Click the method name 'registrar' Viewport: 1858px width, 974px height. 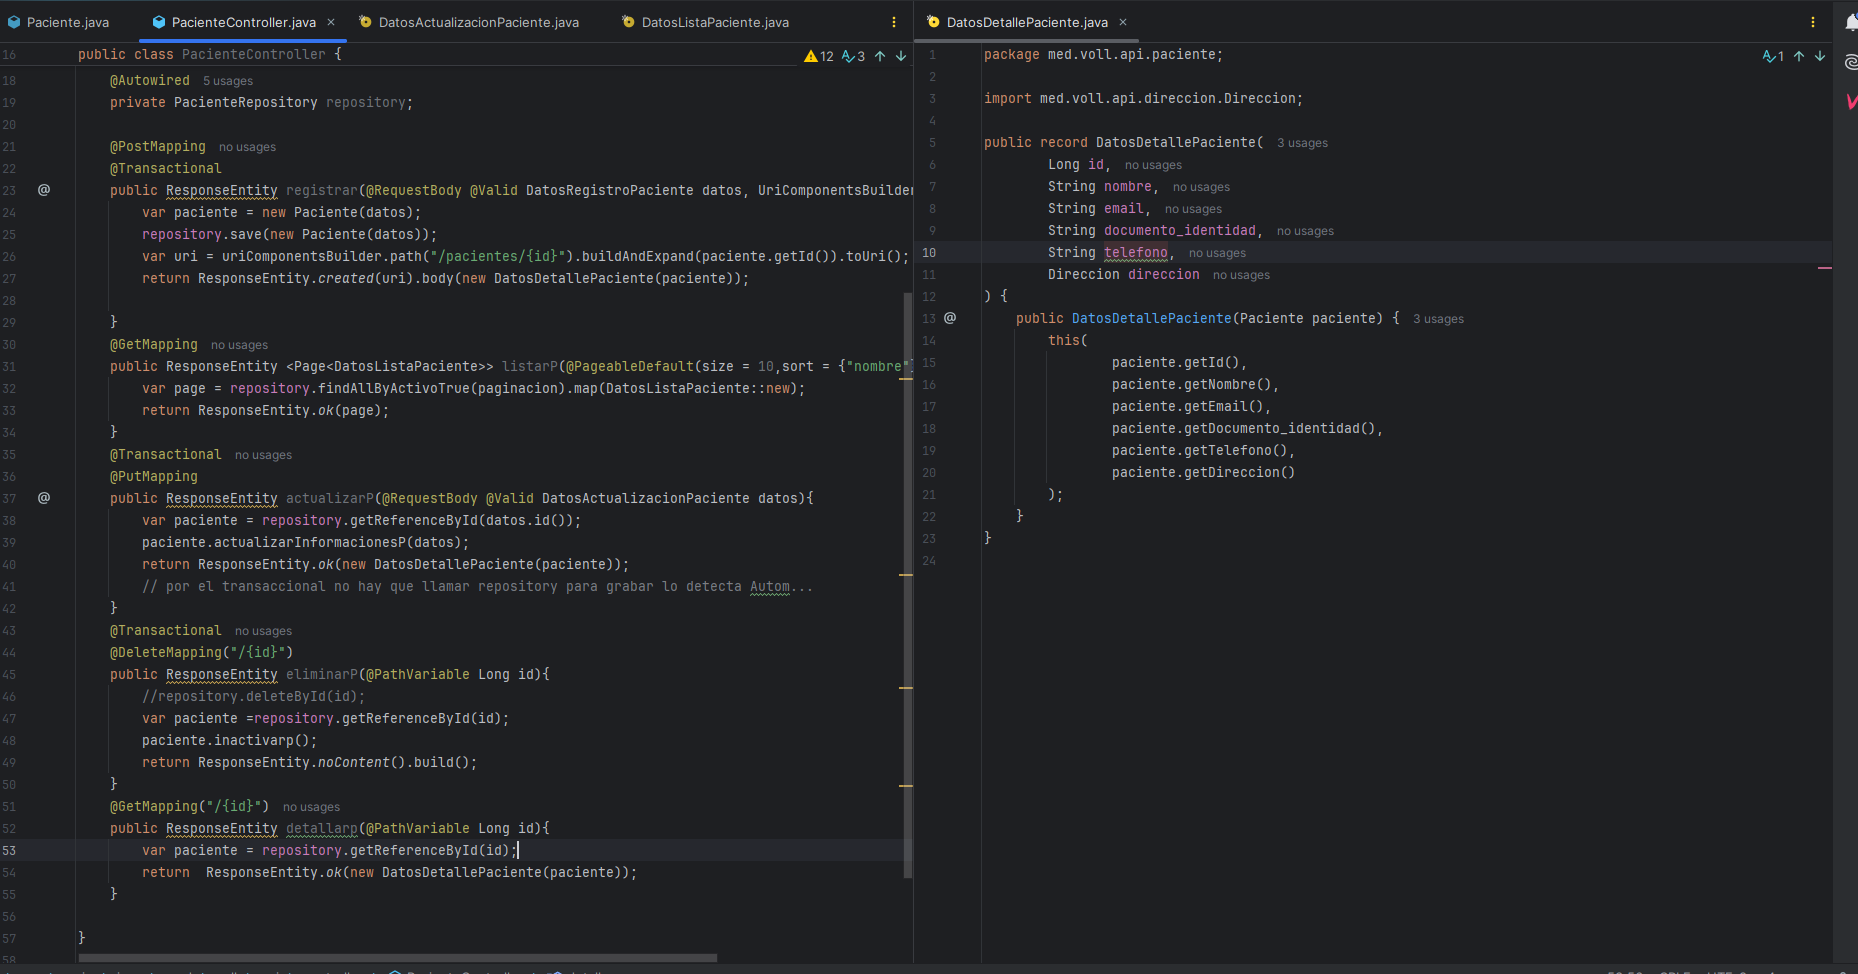click(322, 190)
